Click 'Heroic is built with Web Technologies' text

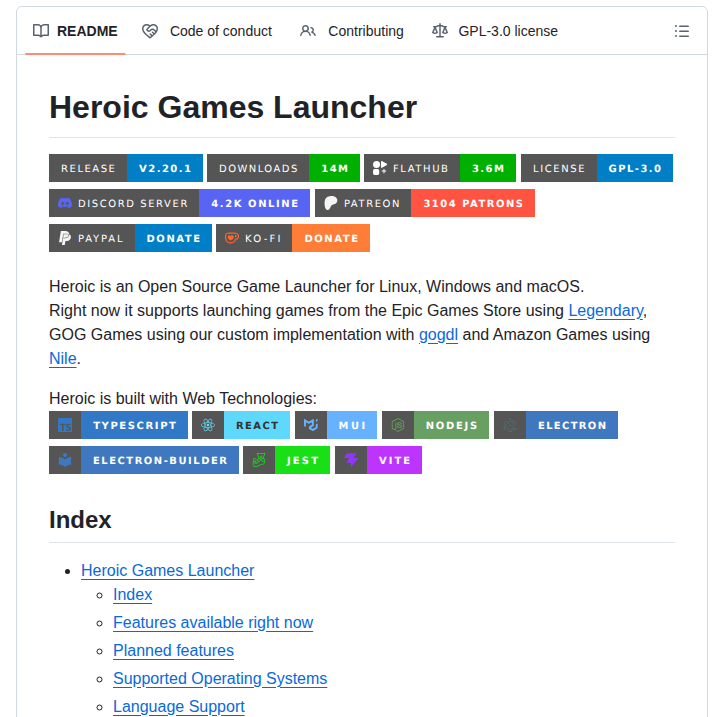[x=183, y=398]
